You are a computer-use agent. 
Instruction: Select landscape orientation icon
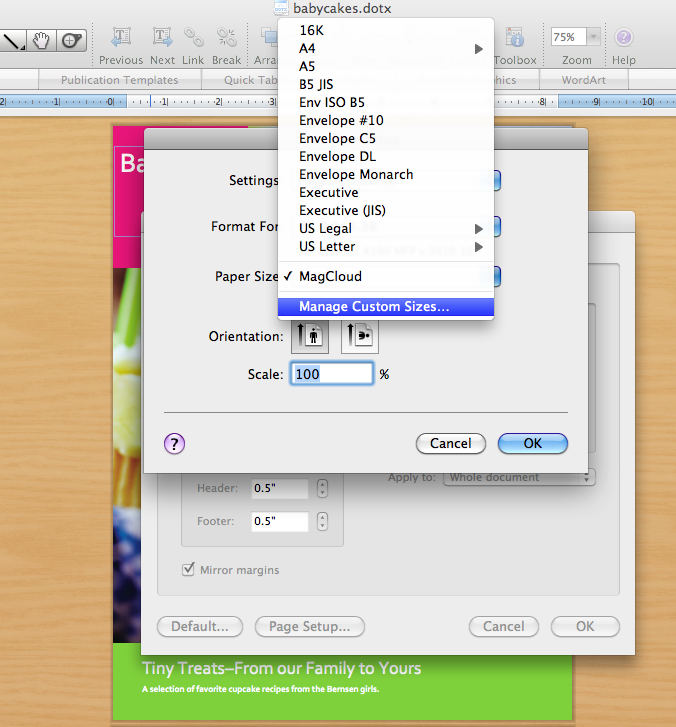click(x=359, y=336)
